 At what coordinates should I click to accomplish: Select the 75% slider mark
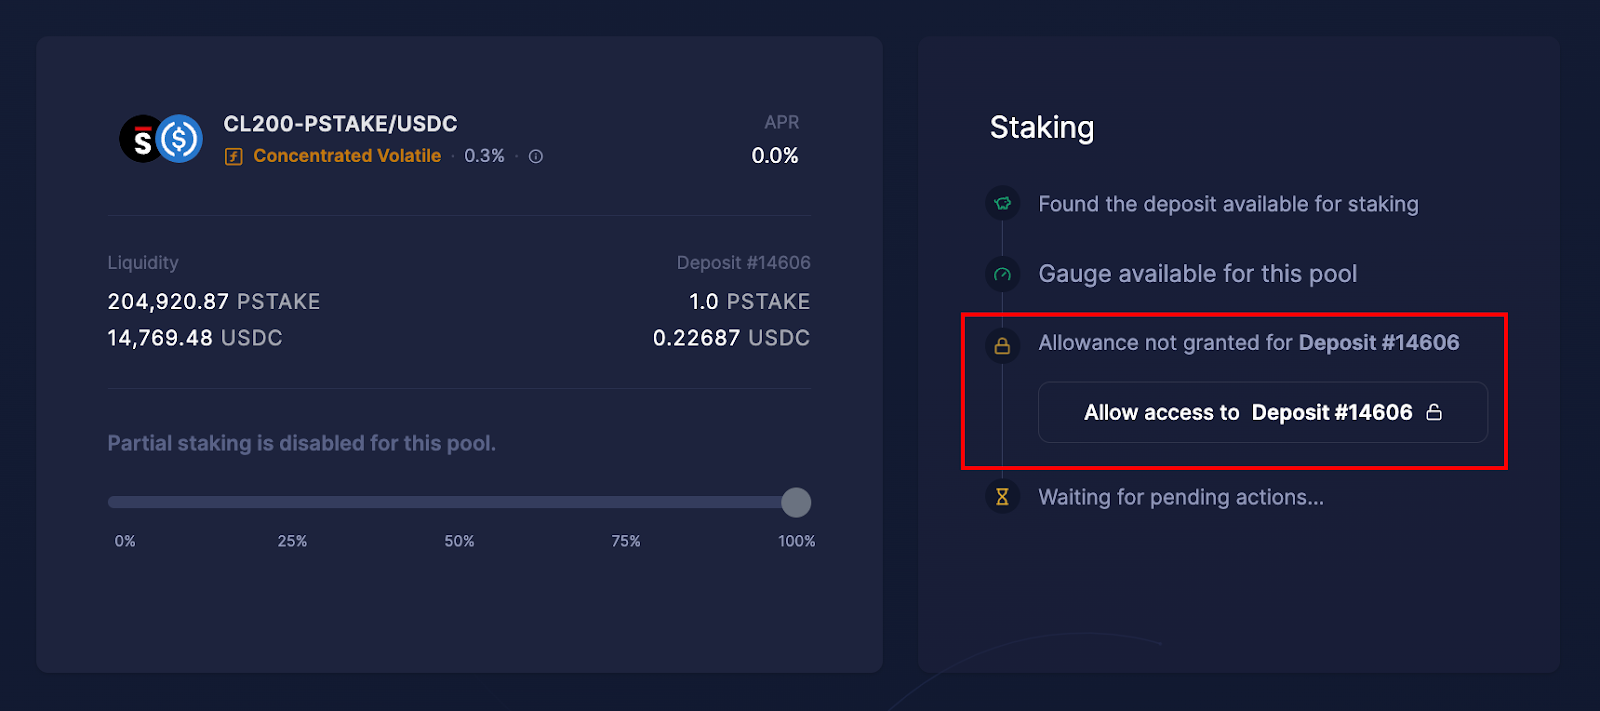pyautogui.click(x=626, y=541)
